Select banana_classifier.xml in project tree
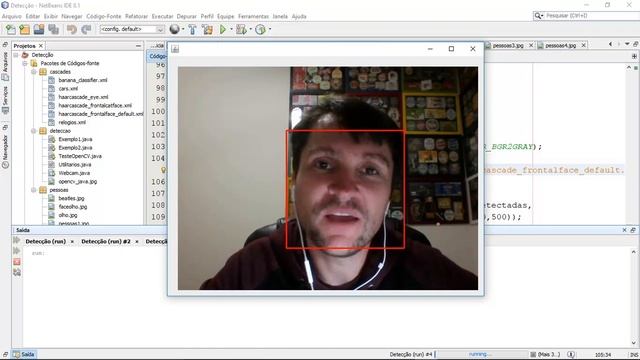Image resolution: width=640 pixels, height=360 pixels. pos(82,80)
